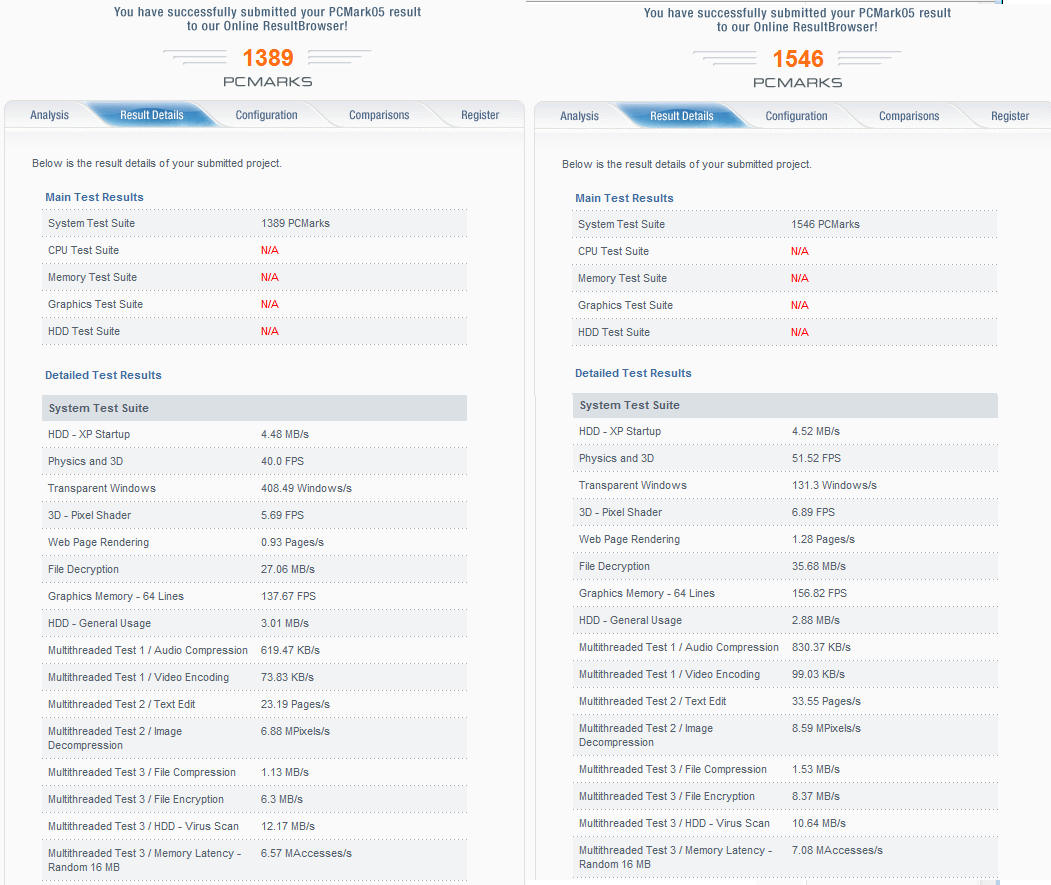Select the '1.13 MB/s' File Compression value
Image resolution: width=1051 pixels, height=885 pixels.
(285, 772)
